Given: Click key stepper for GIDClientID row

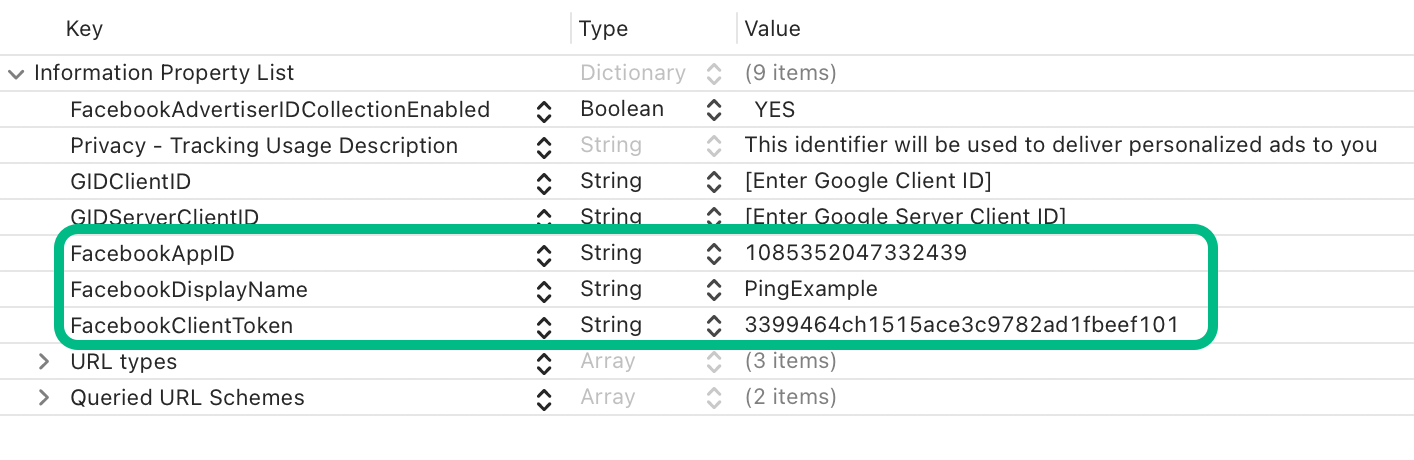Looking at the screenshot, I should pos(543,182).
